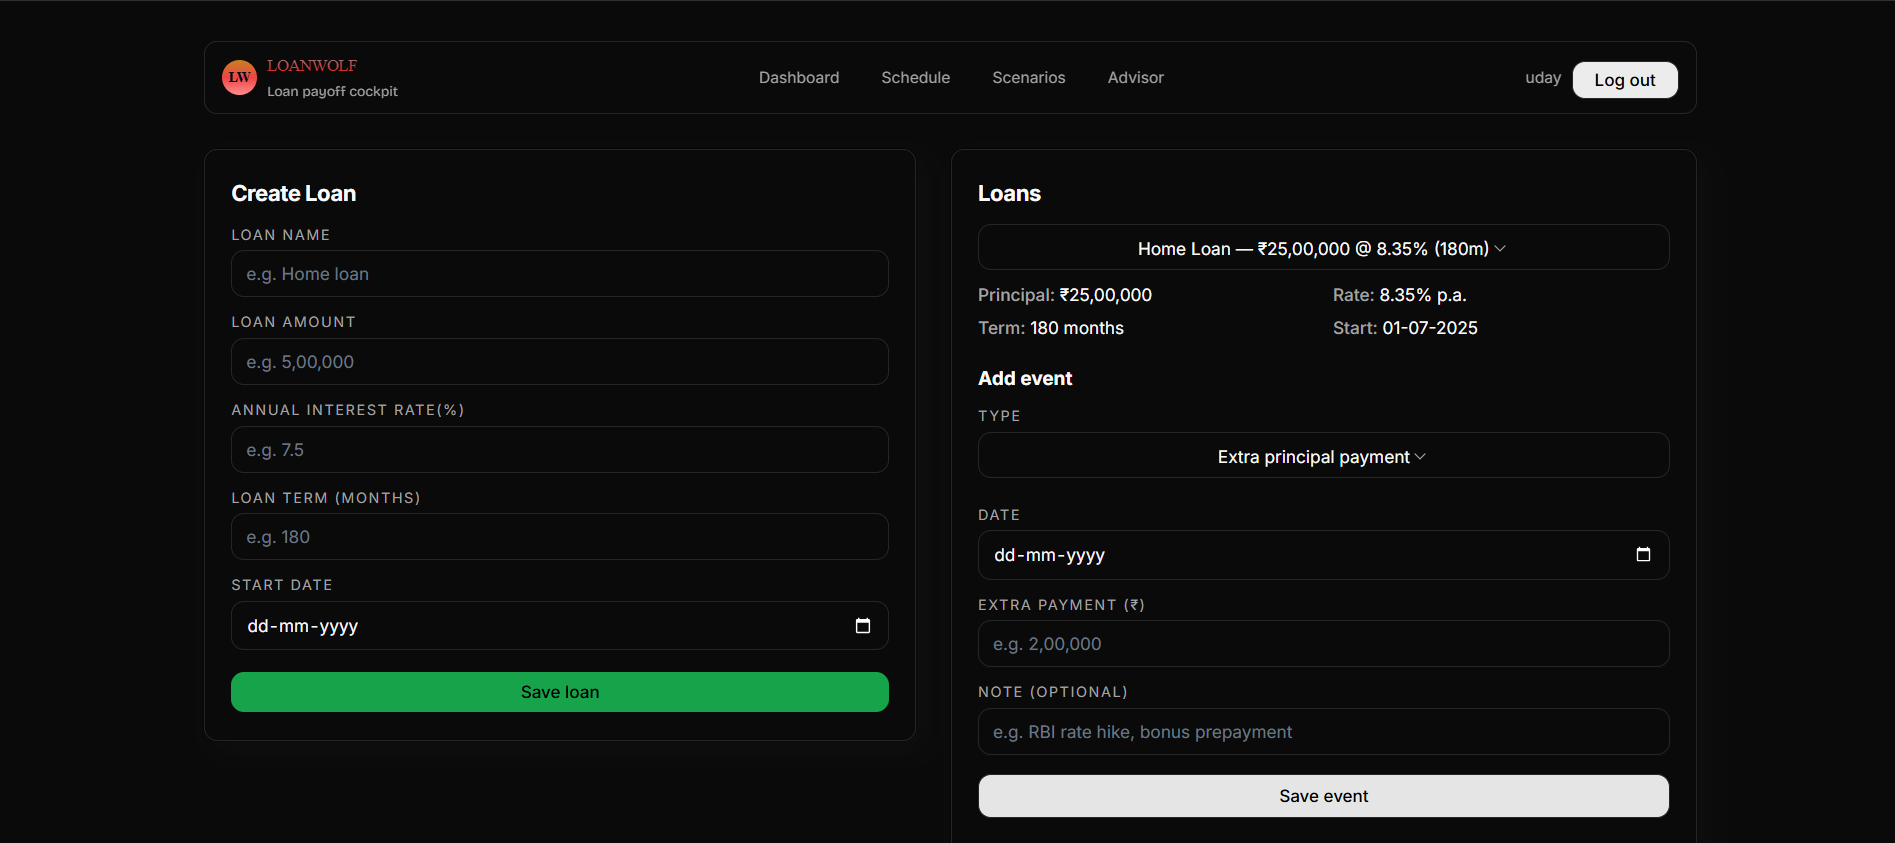Open the Extra principal payment type dropdown
This screenshot has height=843, width=1895.
point(1323,456)
